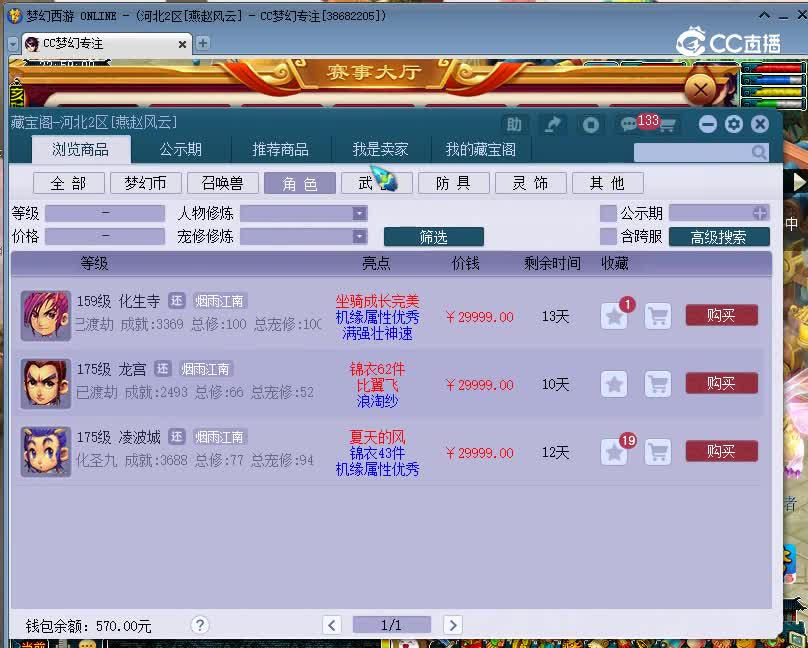Favorite the 175级 龙宫 listing star
Screen dimensions: 808x648
tap(614, 384)
